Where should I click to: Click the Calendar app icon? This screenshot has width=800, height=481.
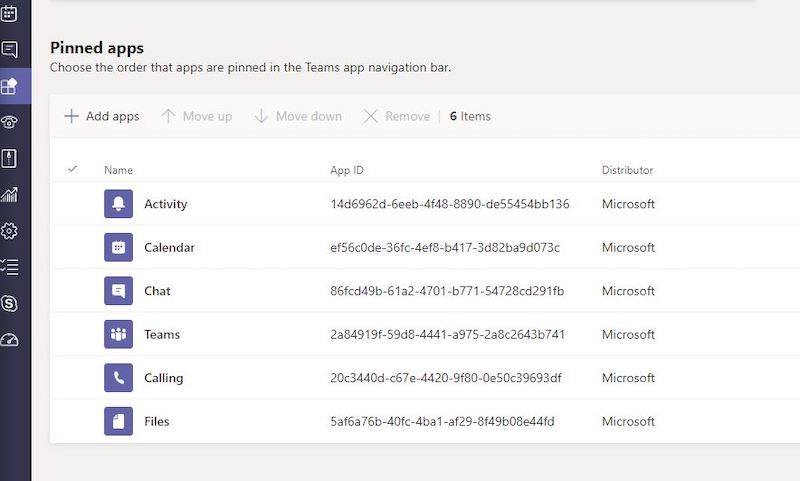pos(118,247)
